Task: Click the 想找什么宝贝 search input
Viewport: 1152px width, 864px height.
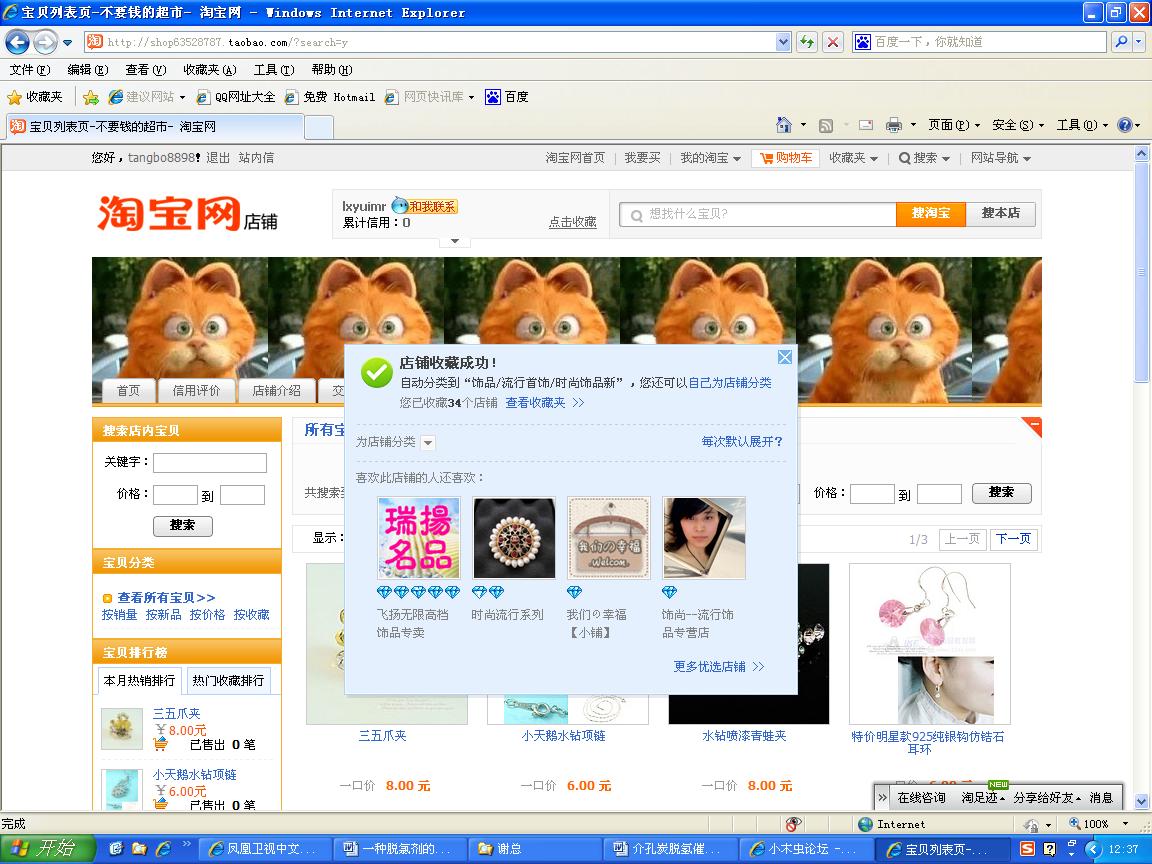Action: pyautogui.click(x=758, y=214)
